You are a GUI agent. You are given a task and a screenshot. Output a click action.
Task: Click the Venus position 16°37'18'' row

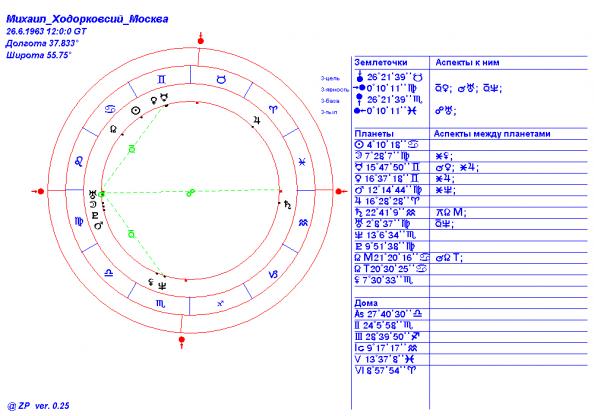pyautogui.click(x=387, y=178)
